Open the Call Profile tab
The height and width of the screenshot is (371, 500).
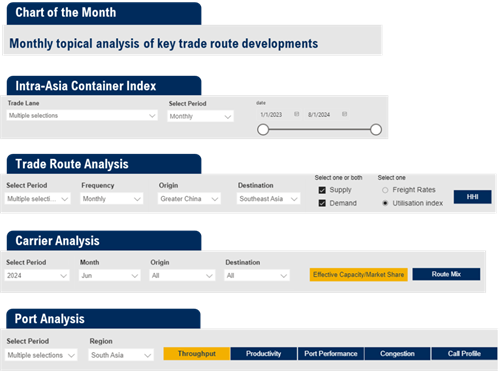coord(464,354)
